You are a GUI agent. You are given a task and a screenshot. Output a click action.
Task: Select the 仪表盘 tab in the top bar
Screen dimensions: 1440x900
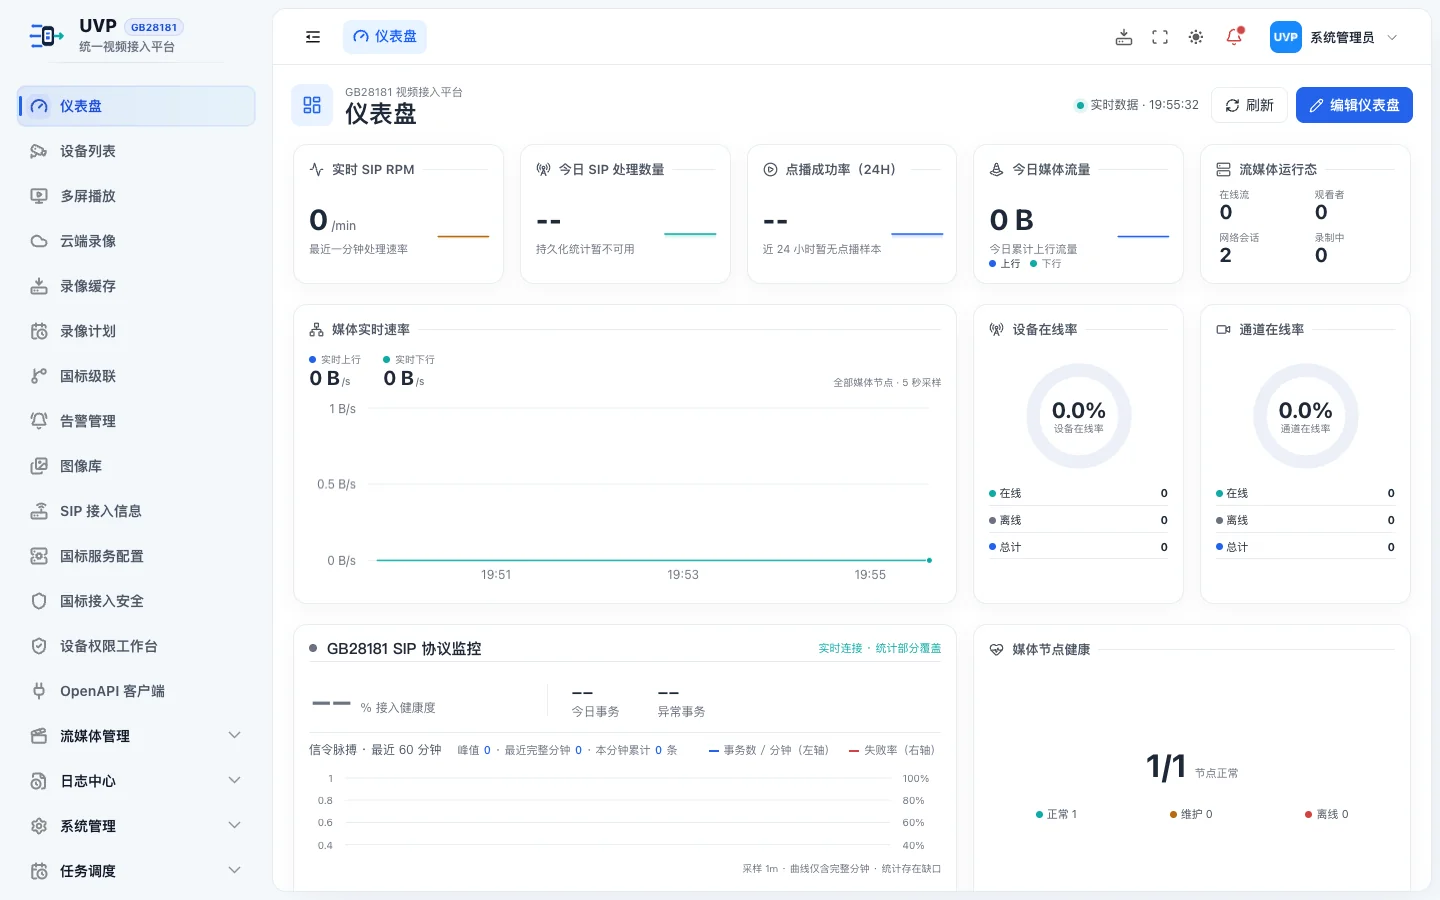click(385, 37)
